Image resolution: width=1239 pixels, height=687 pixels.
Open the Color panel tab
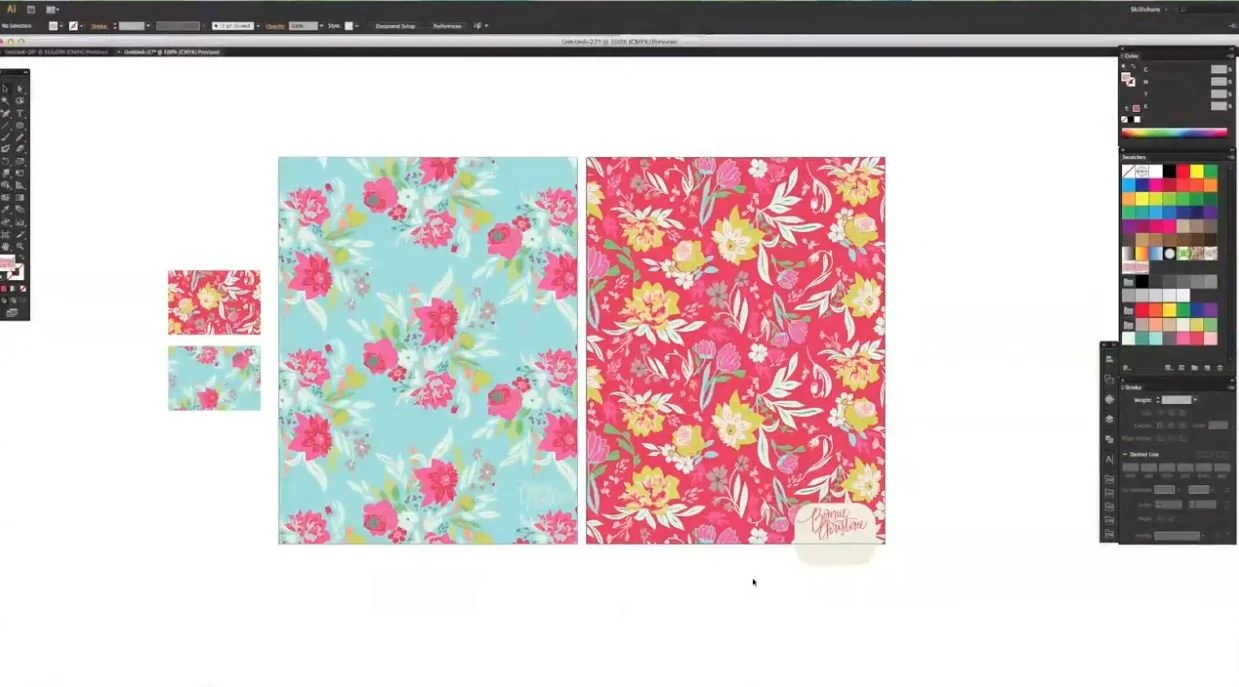tap(1131, 56)
